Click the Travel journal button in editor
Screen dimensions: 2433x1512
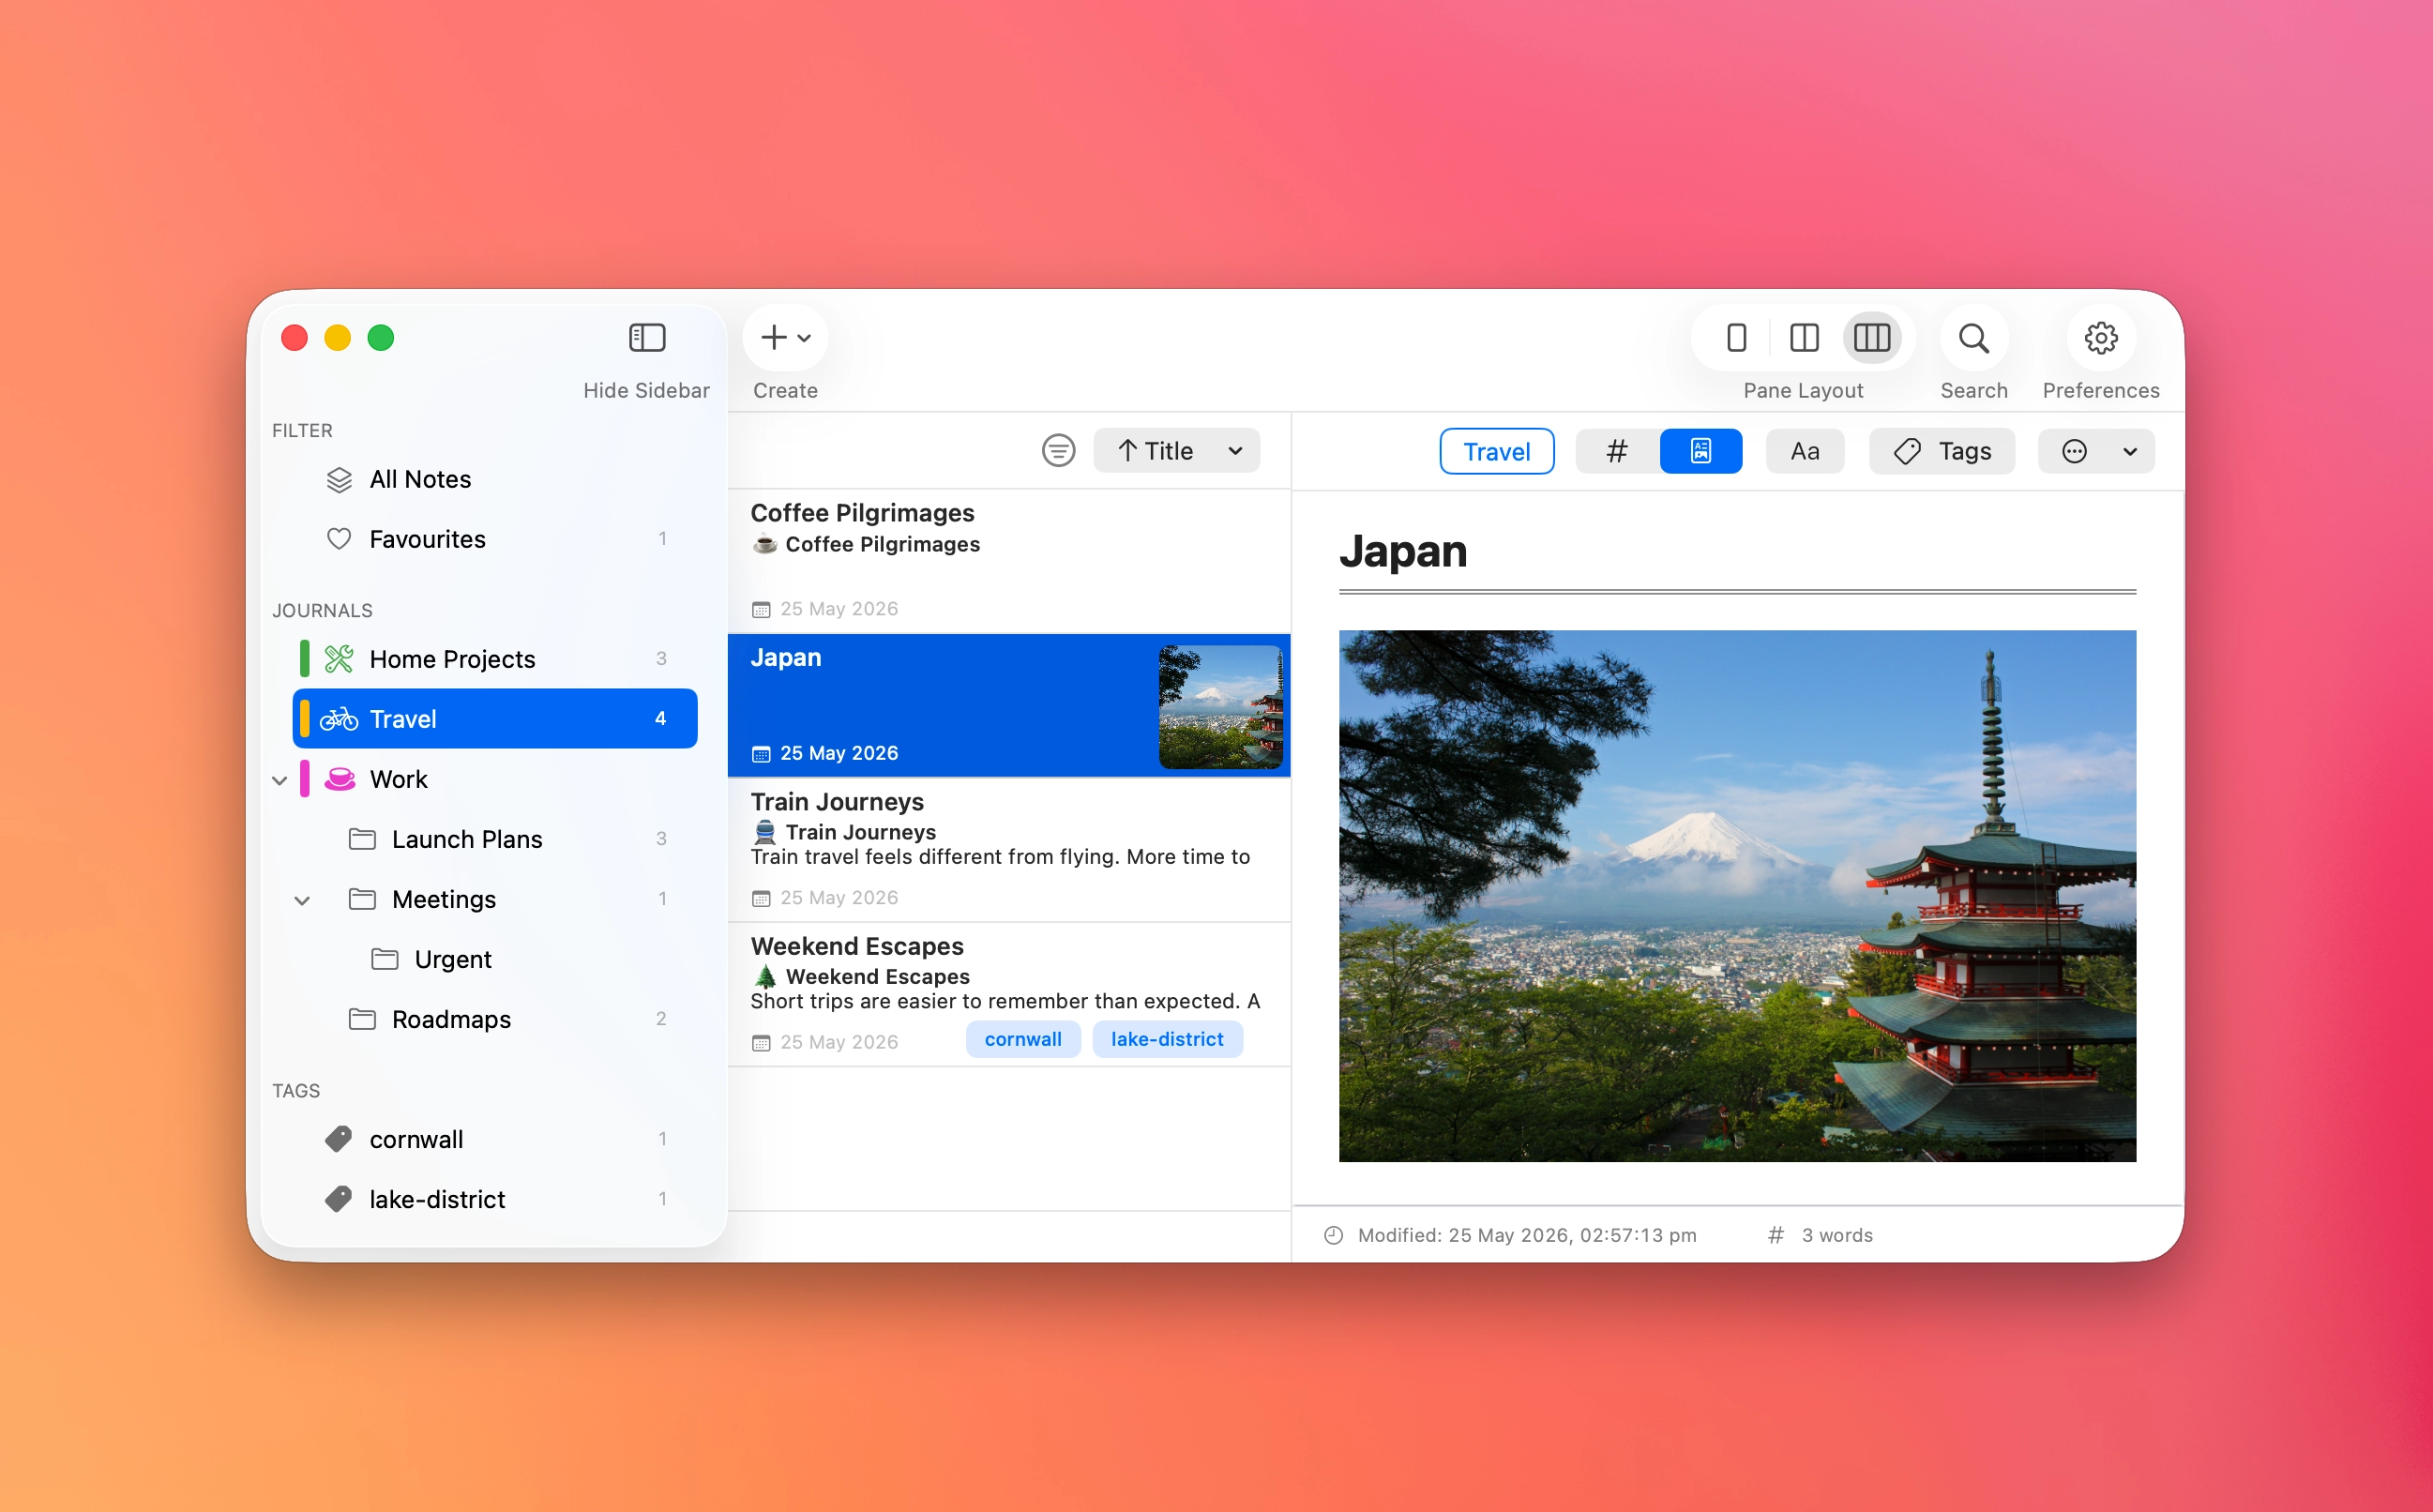tap(1497, 451)
